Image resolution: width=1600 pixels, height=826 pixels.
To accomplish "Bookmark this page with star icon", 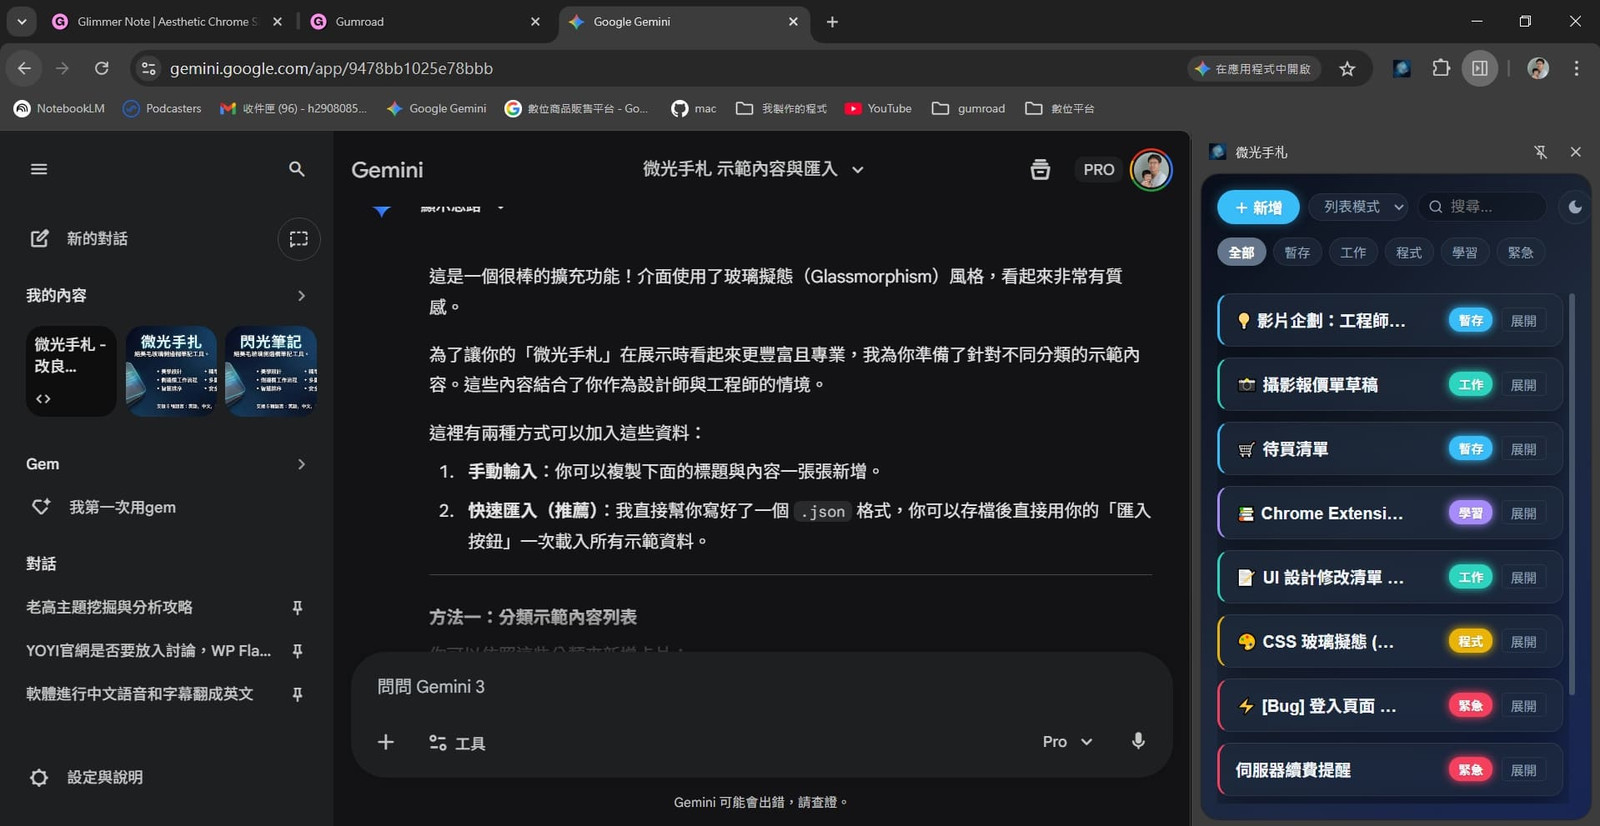I will click(1347, 68).
